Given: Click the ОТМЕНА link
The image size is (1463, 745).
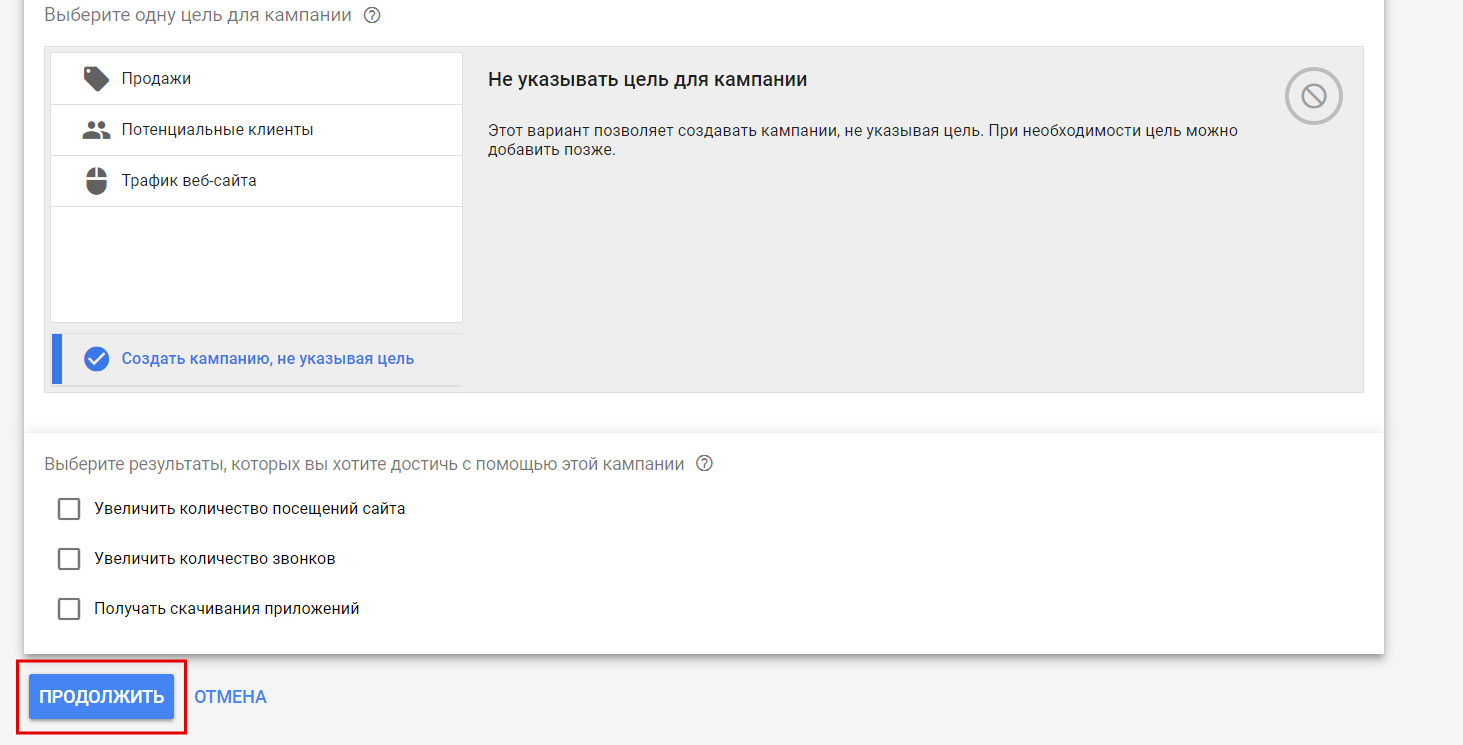Looking at the screenshot, I should [230, 697].
